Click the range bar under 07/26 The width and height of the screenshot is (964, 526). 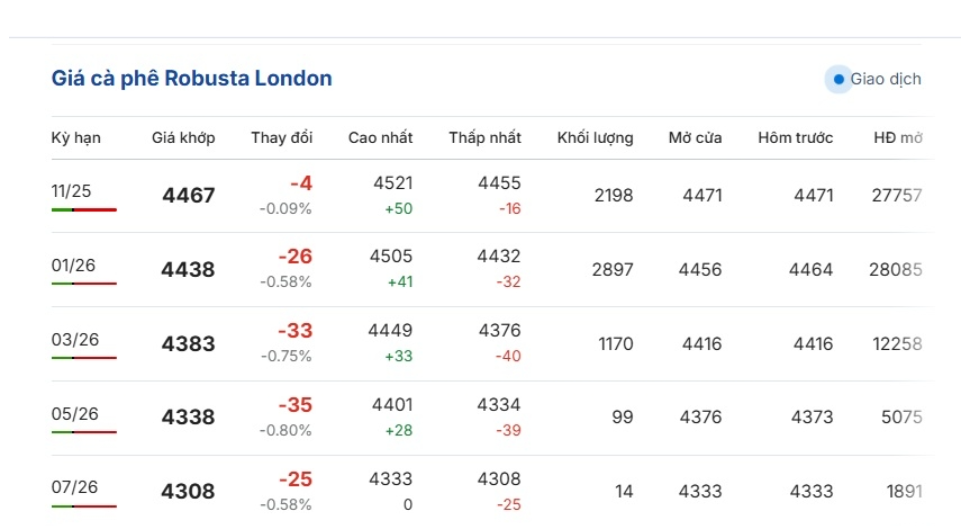(84, 506)
